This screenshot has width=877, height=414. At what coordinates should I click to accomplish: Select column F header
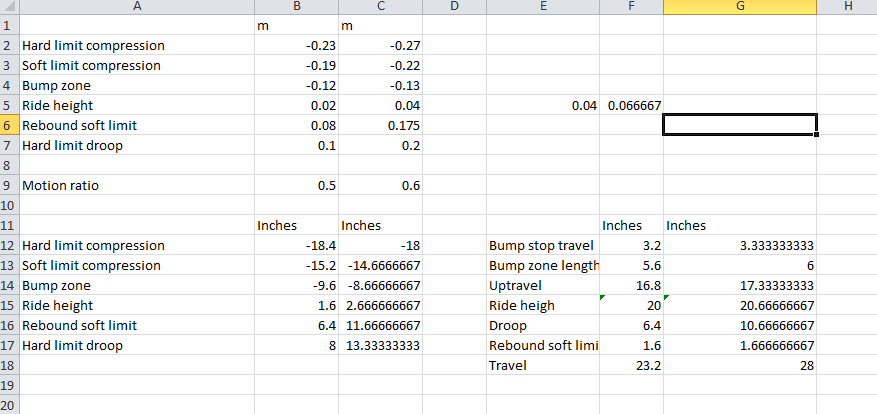631,7
